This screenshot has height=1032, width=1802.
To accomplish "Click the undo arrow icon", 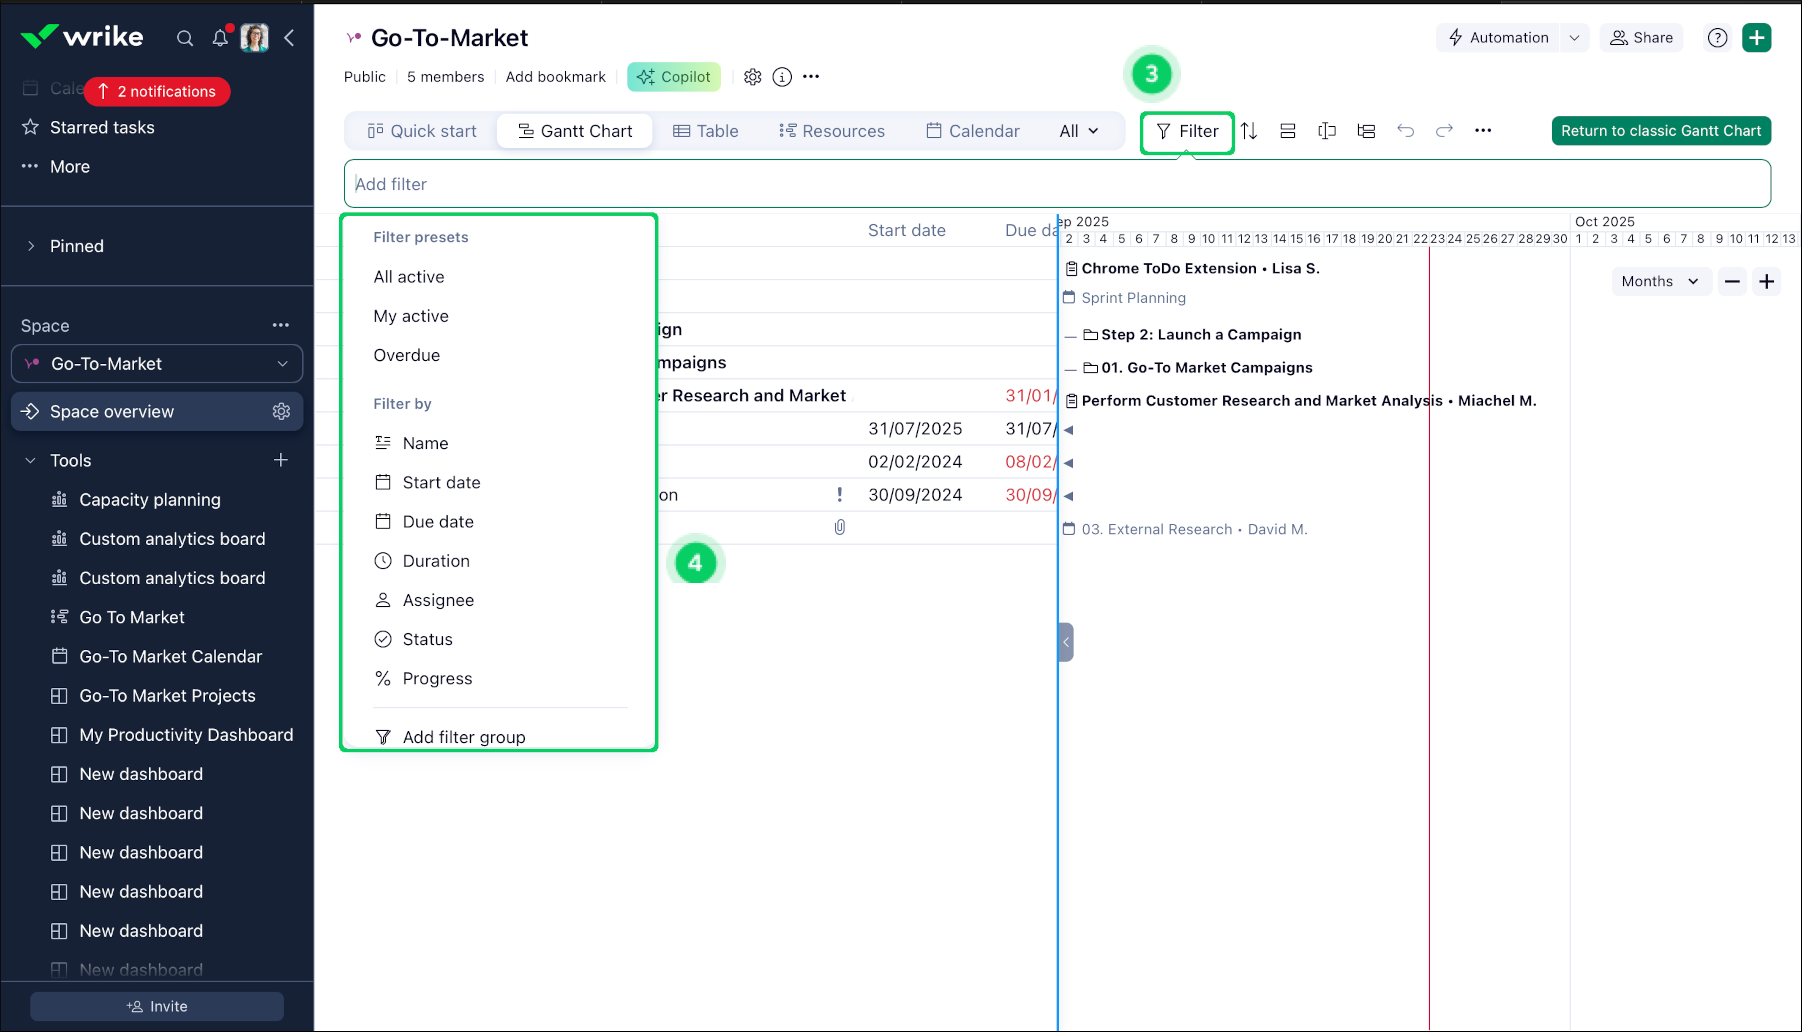I will click(1405, 131).
